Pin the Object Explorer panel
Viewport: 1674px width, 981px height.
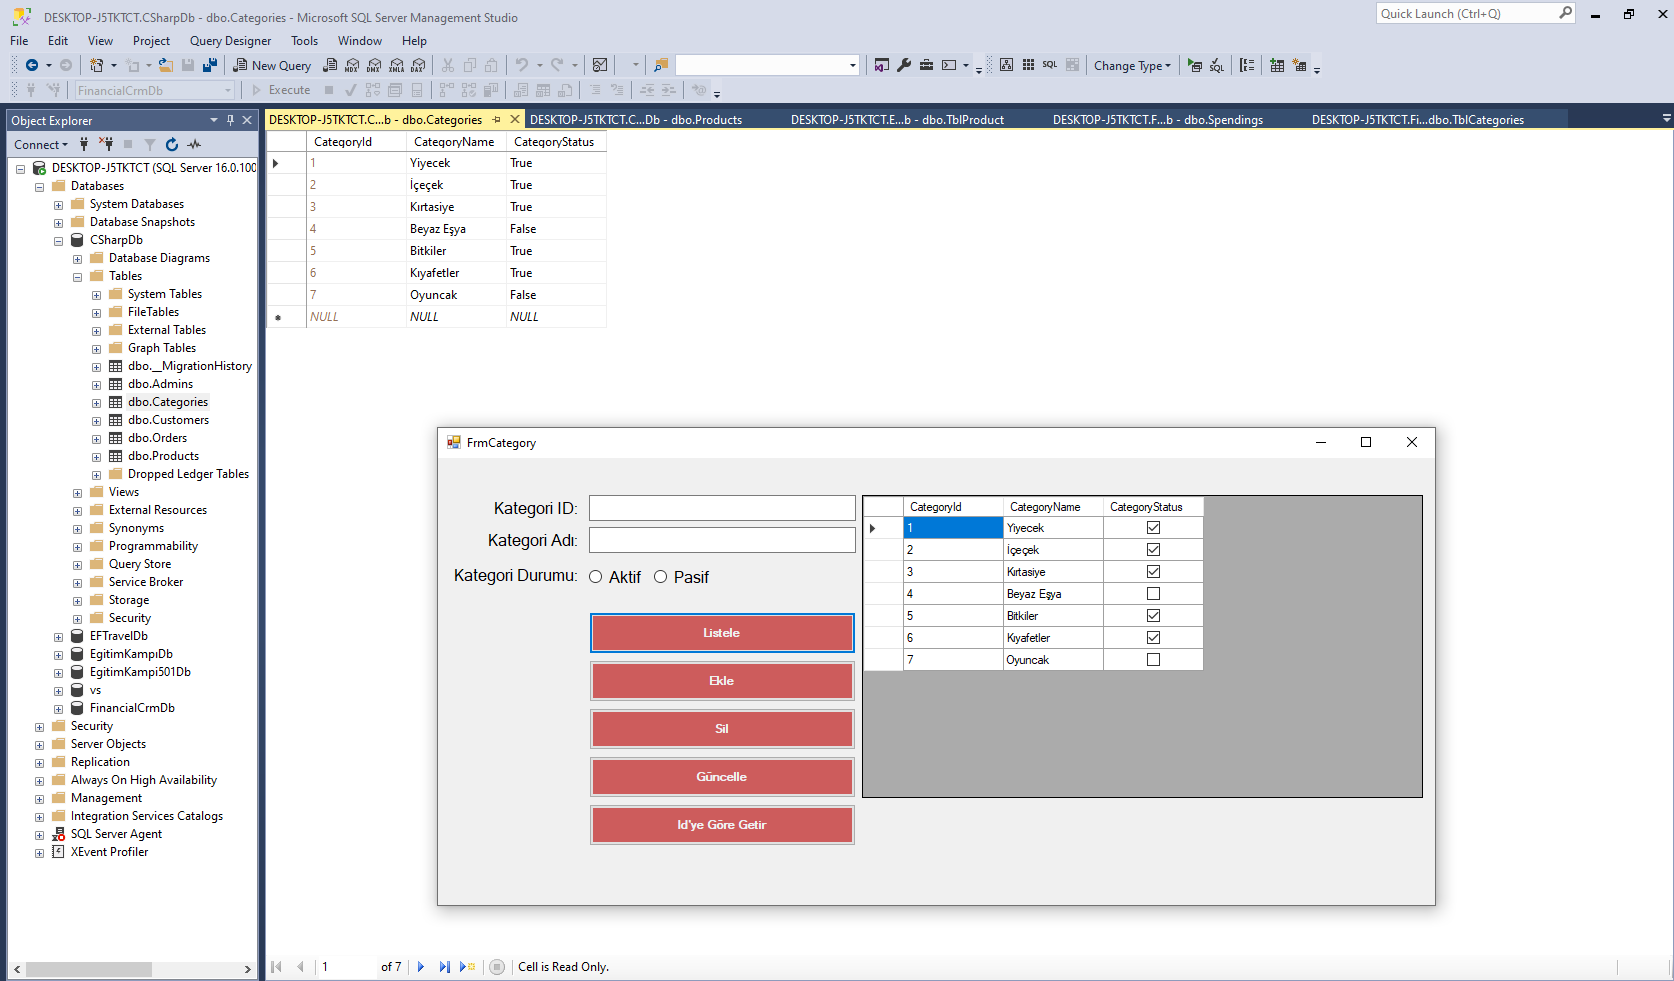coord(230,120)
